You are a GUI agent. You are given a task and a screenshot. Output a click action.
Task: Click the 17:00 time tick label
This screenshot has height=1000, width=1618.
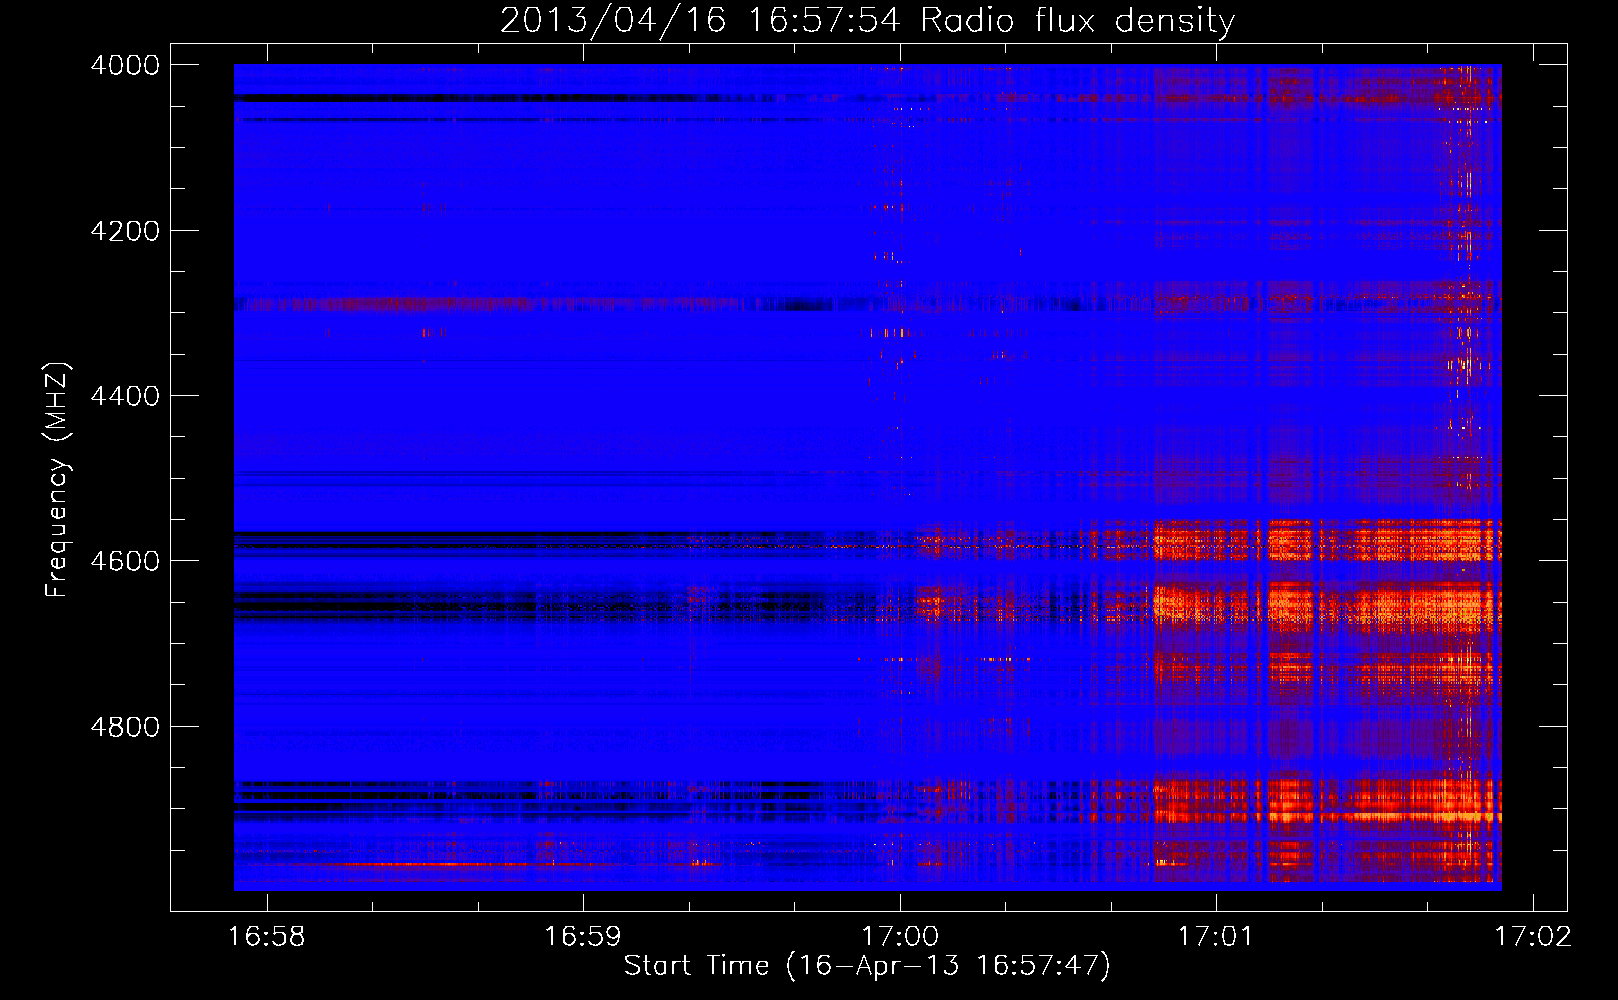pos(900,937)
